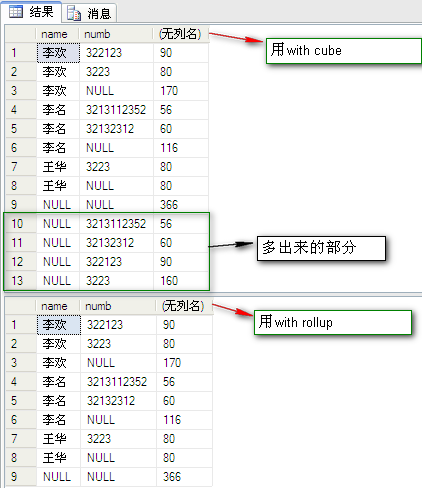Click 3223 in cube grid row 2

(x=116, y=72)
